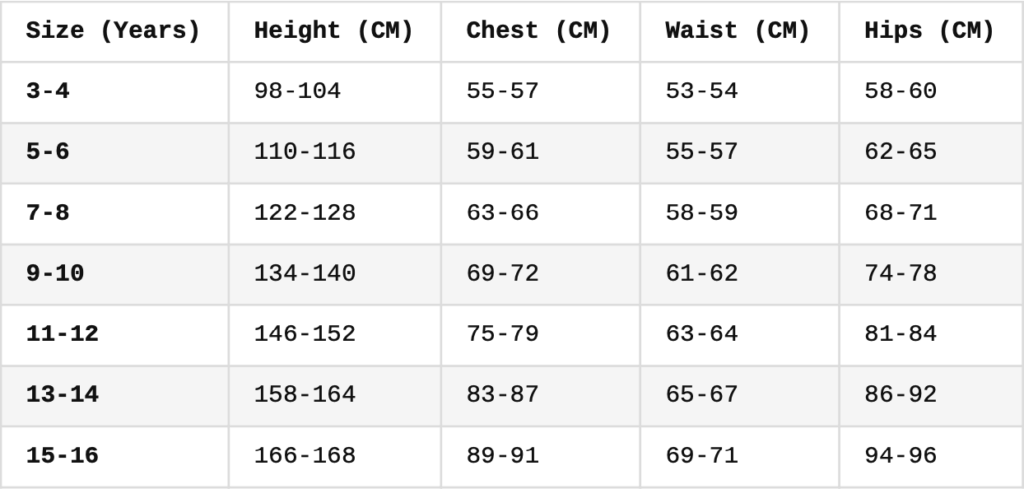Viewport: 1024px width, 489px height.
Task: Click the waist cell 69-71
Action: pos(702,456)
